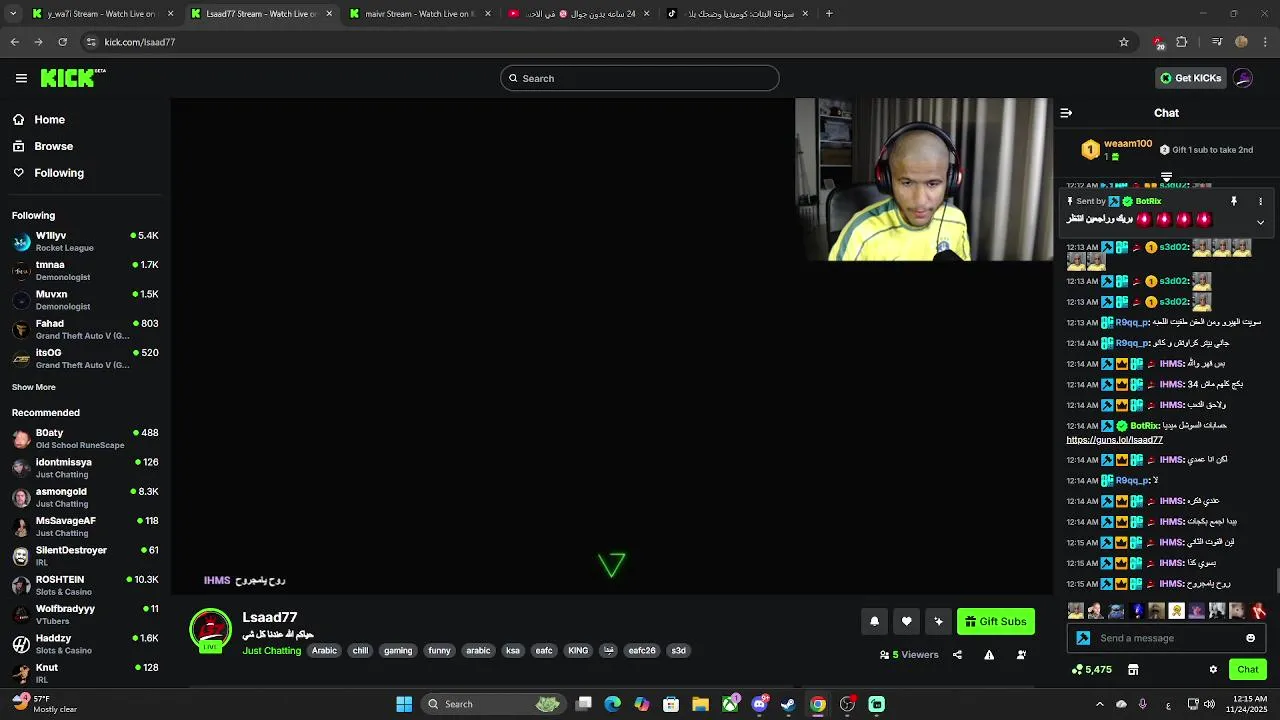The height and width of the screenshot is (720, 1280).
Task: Collapse the chat panel arrow icon
Action: click(1066, 113)
